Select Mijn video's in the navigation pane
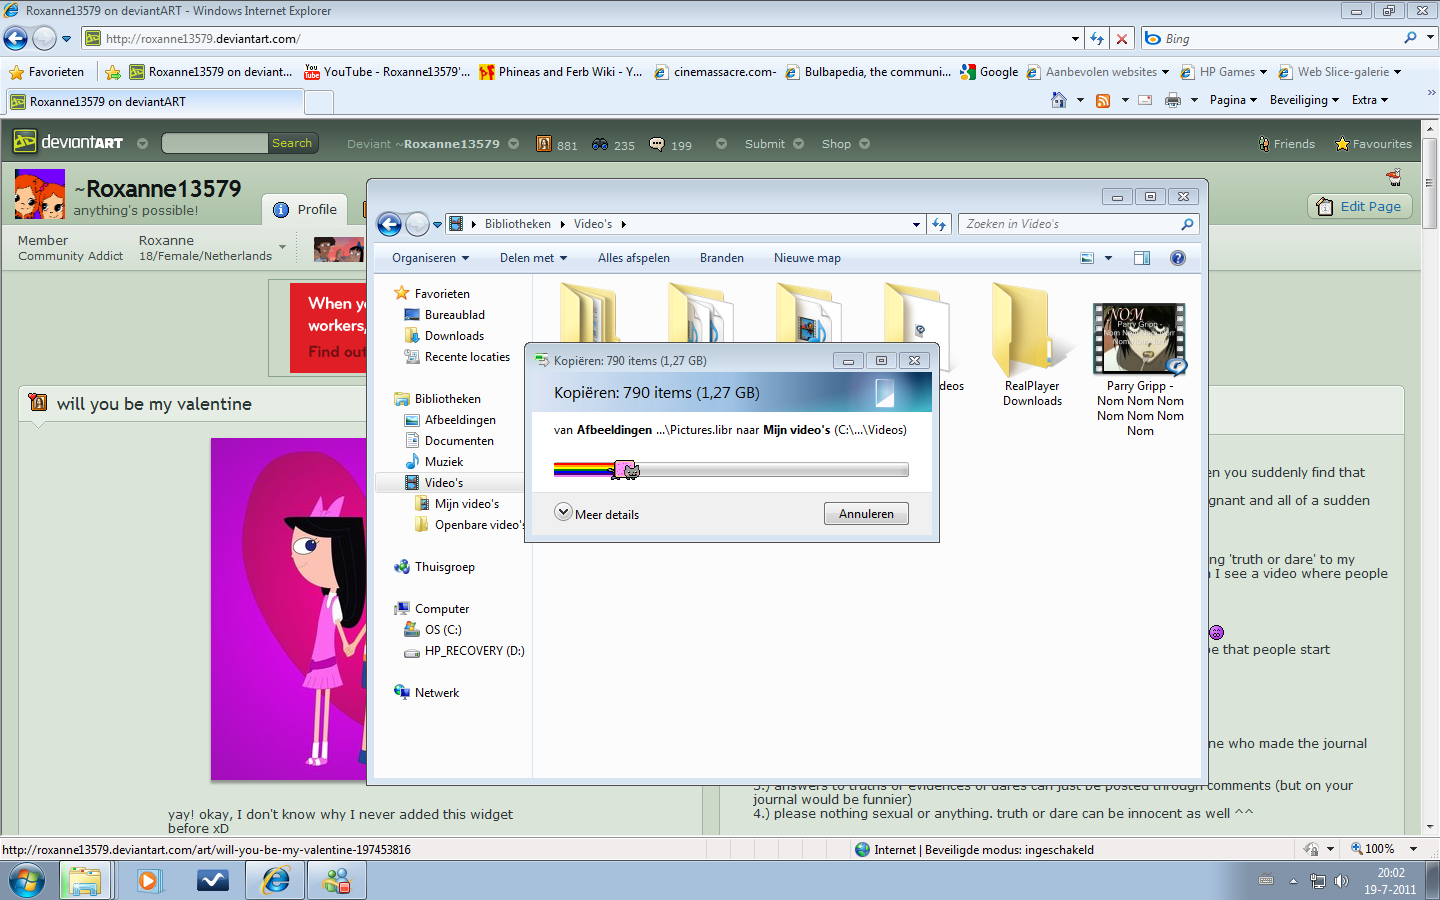 point(457,504)
